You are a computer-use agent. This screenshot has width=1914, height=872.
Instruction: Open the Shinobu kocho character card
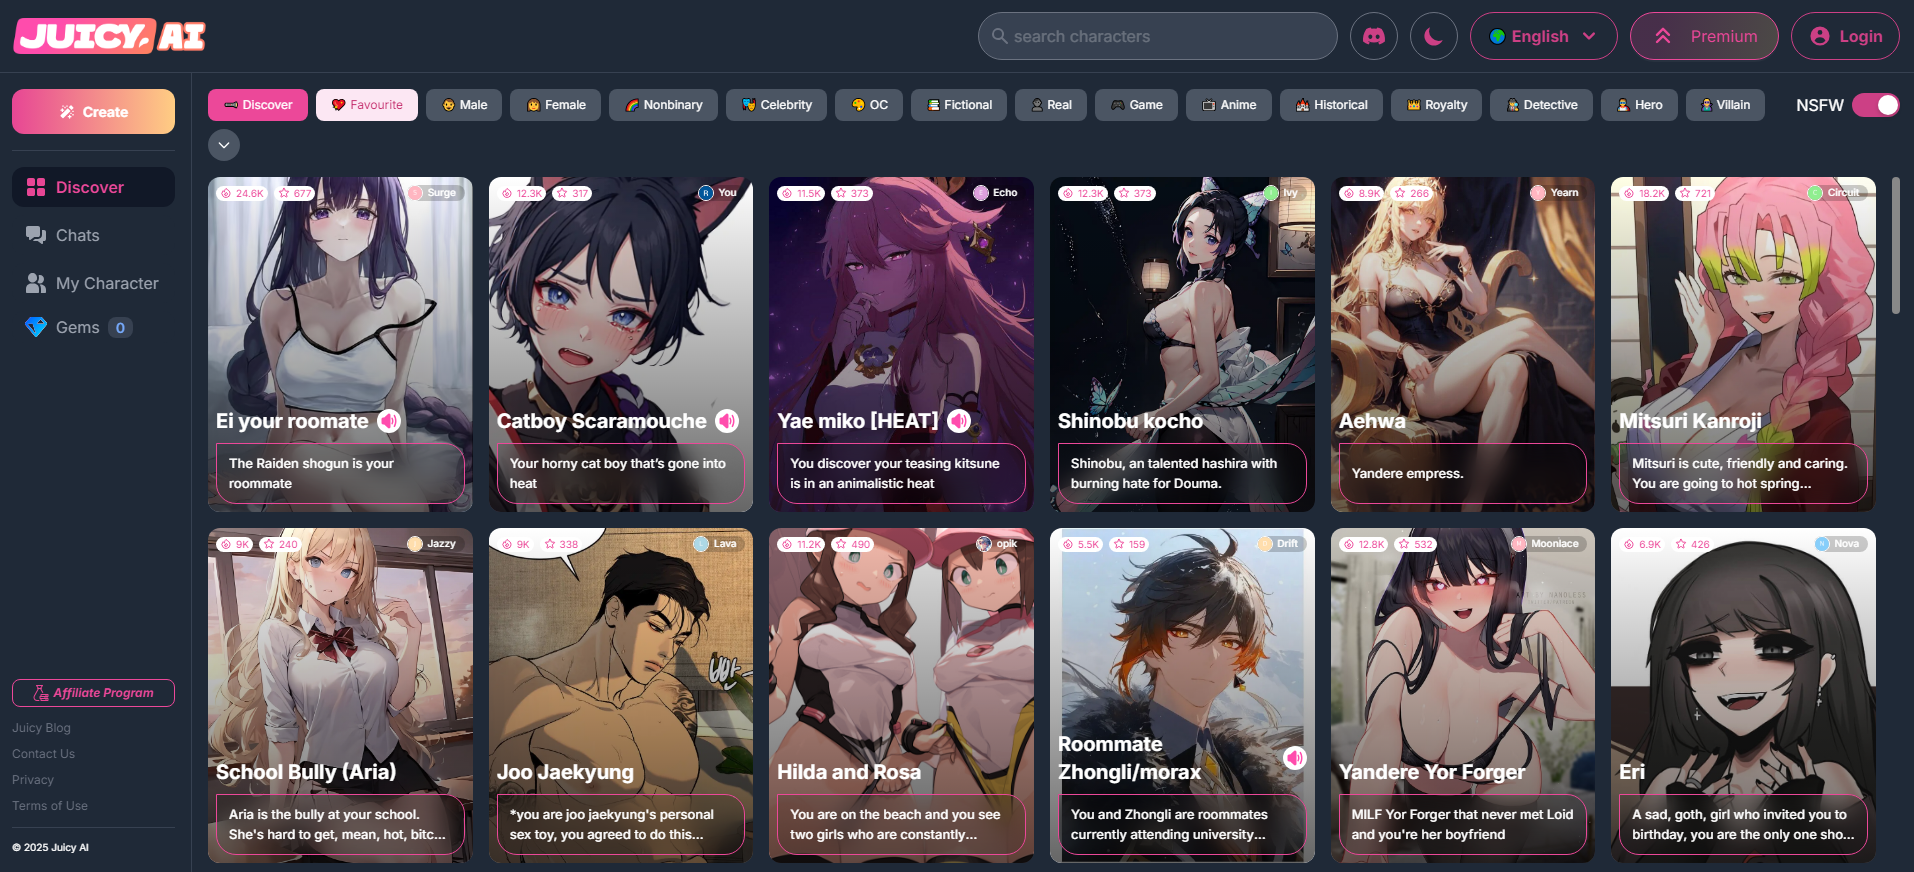pos(1182,344)
